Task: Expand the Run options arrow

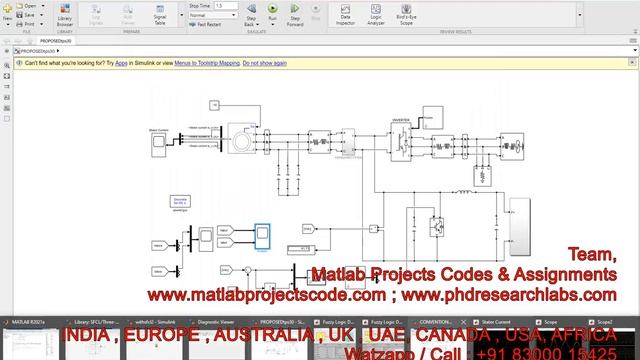Action: pos(273,24)
